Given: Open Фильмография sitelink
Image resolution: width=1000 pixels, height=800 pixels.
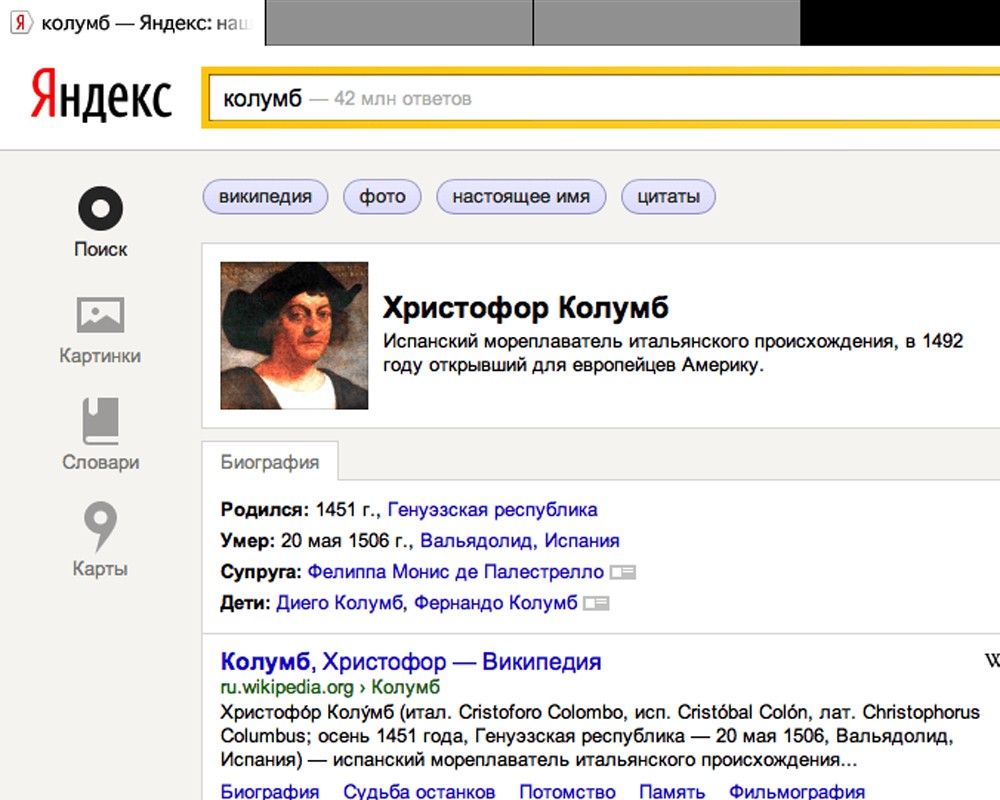Looking at the screenshot, I should 797,791.
